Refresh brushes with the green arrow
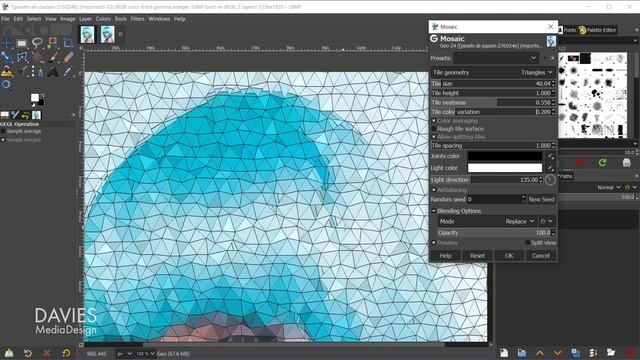Viewport: 640px width, 360px height. [602, 163]
